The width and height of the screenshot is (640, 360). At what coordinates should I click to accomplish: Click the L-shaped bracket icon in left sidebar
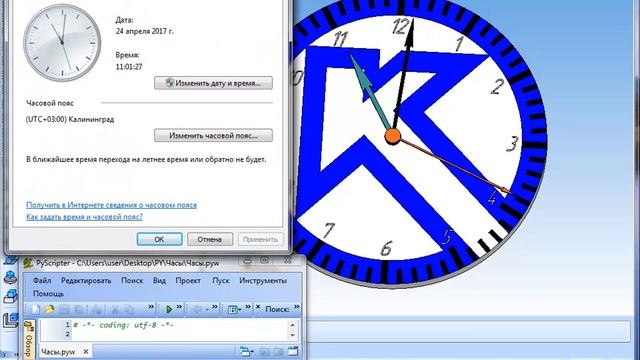click(10, 320)
